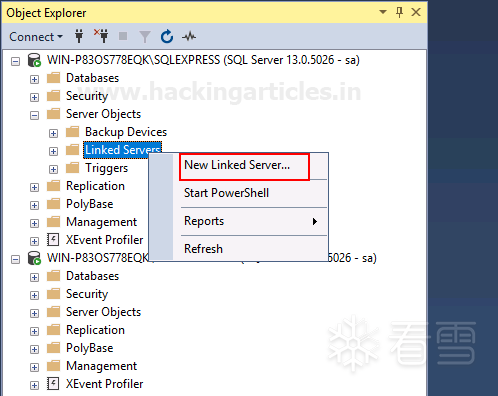498x396 pixels.
Task: Select Replication under the first server
Action: click(95, 186)
